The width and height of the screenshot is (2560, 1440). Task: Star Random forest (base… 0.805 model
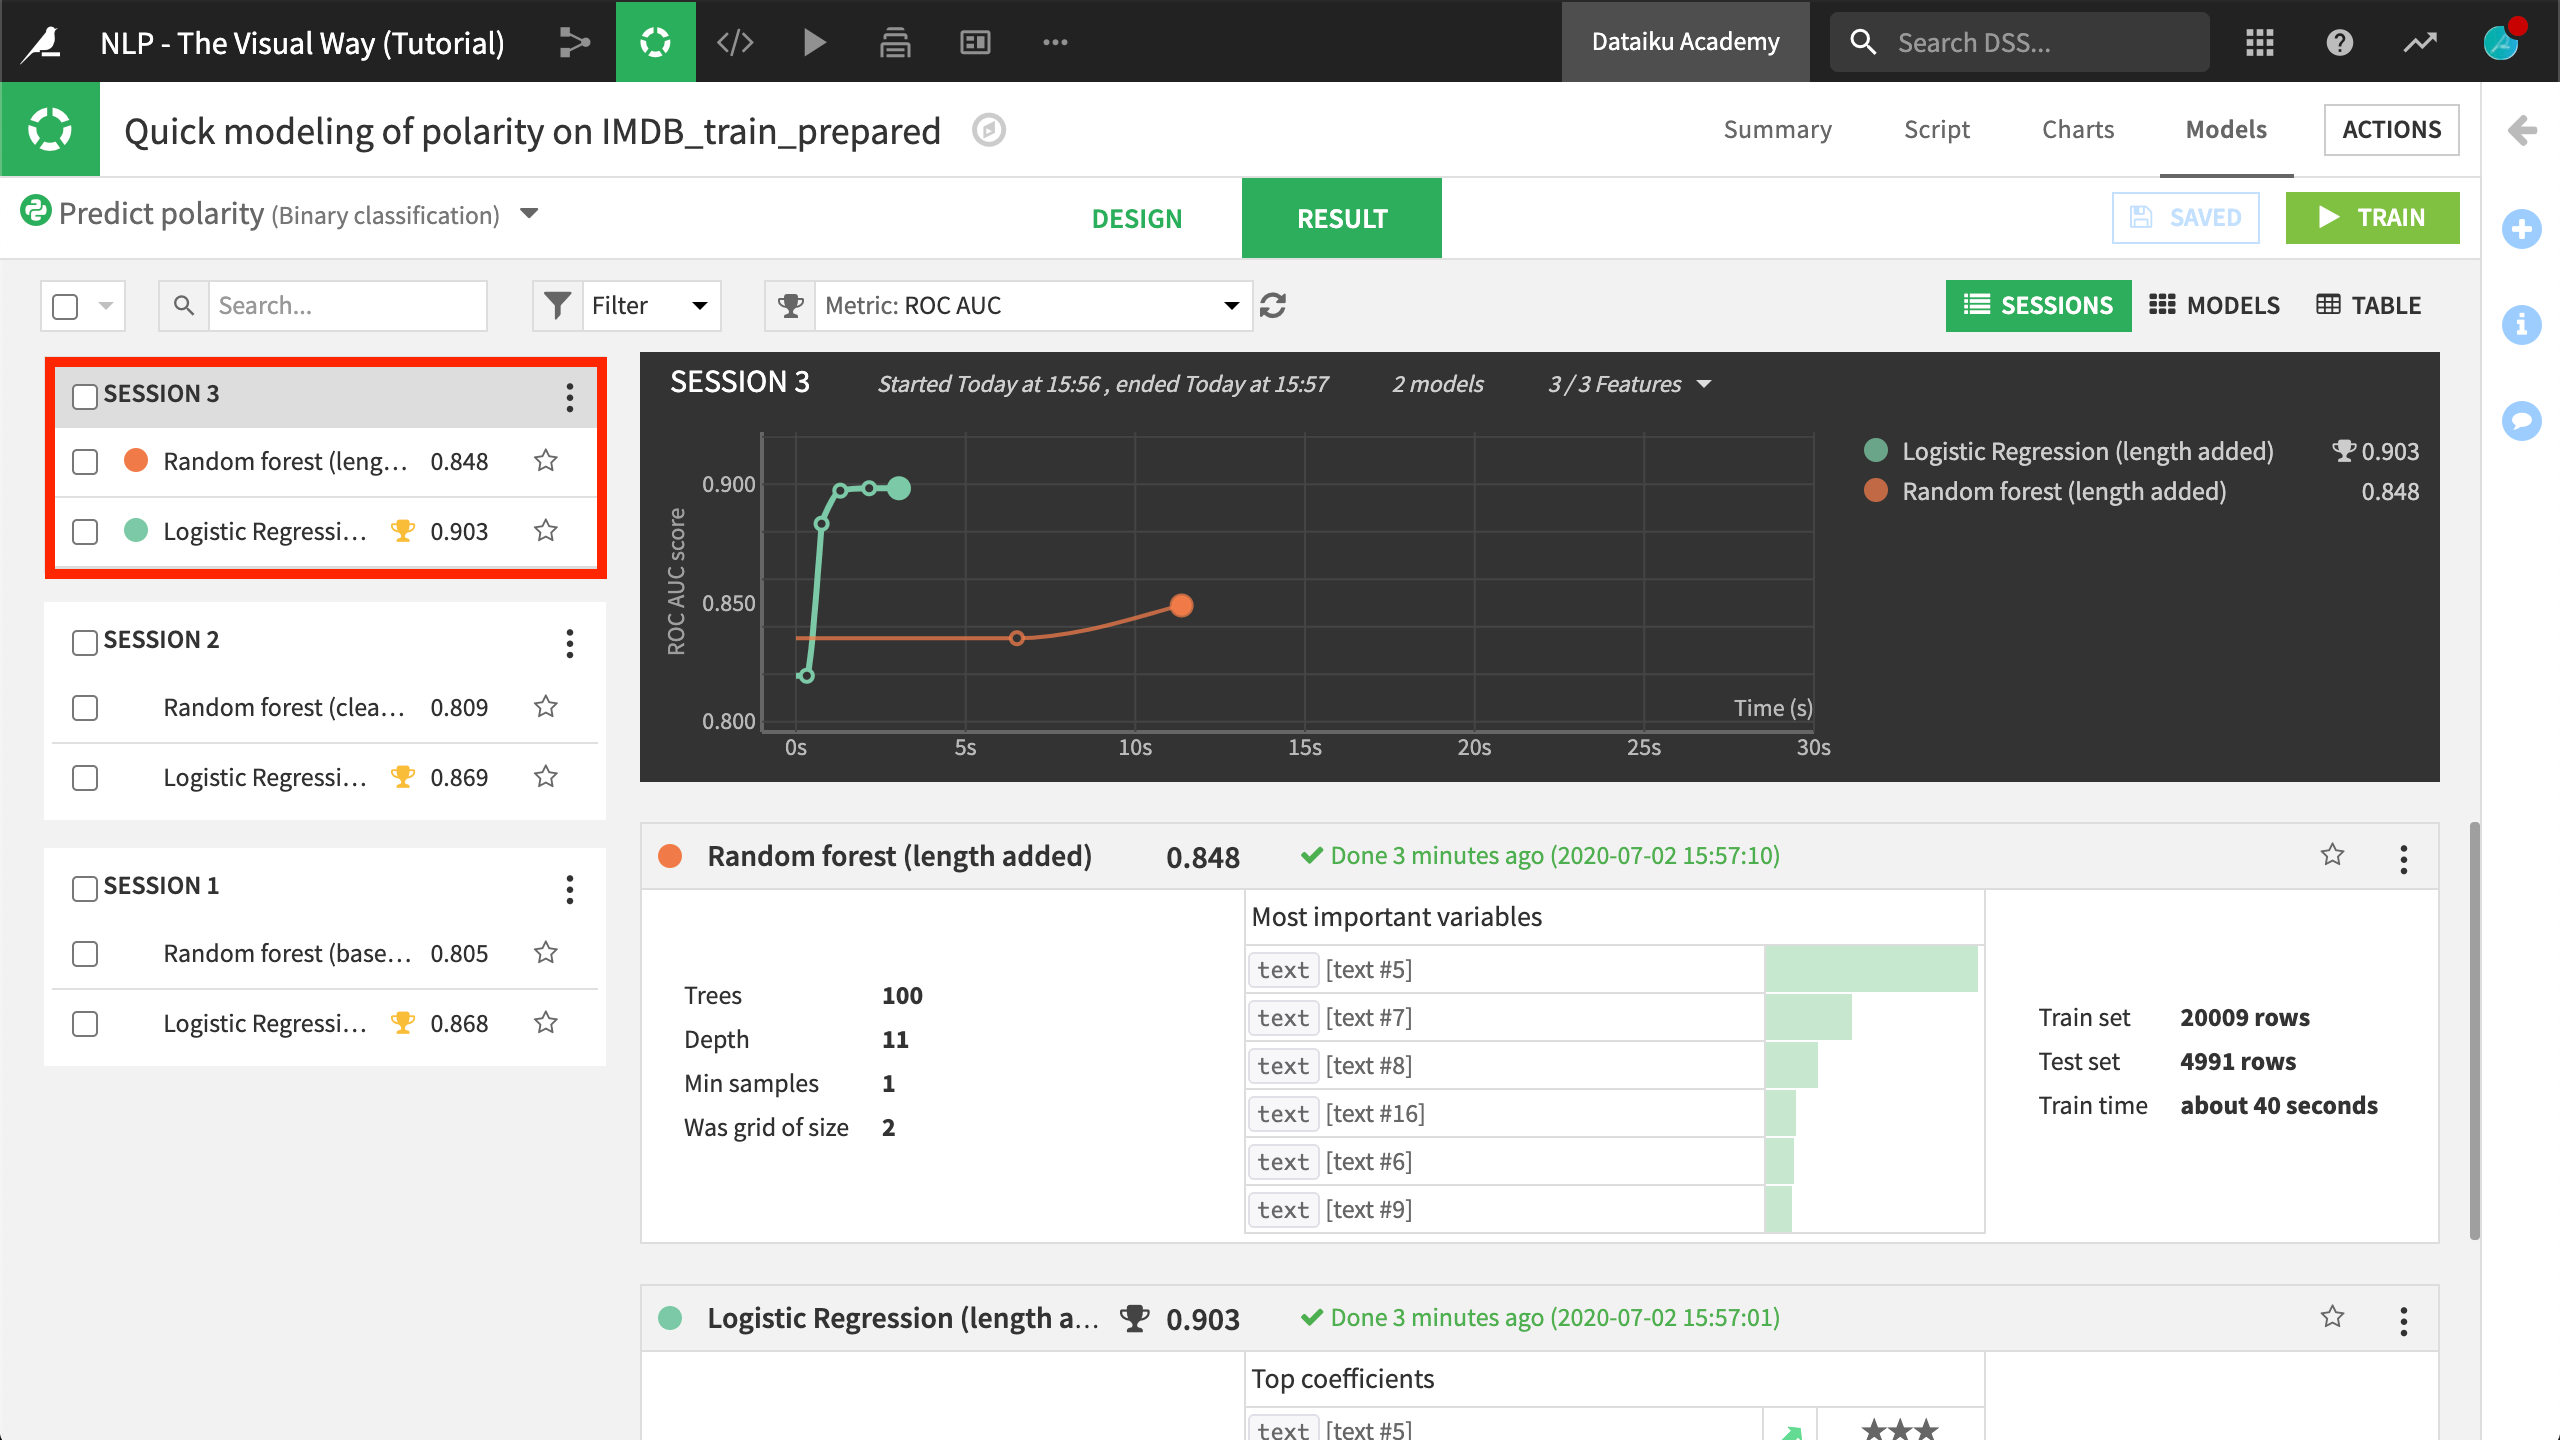point(546,953)
